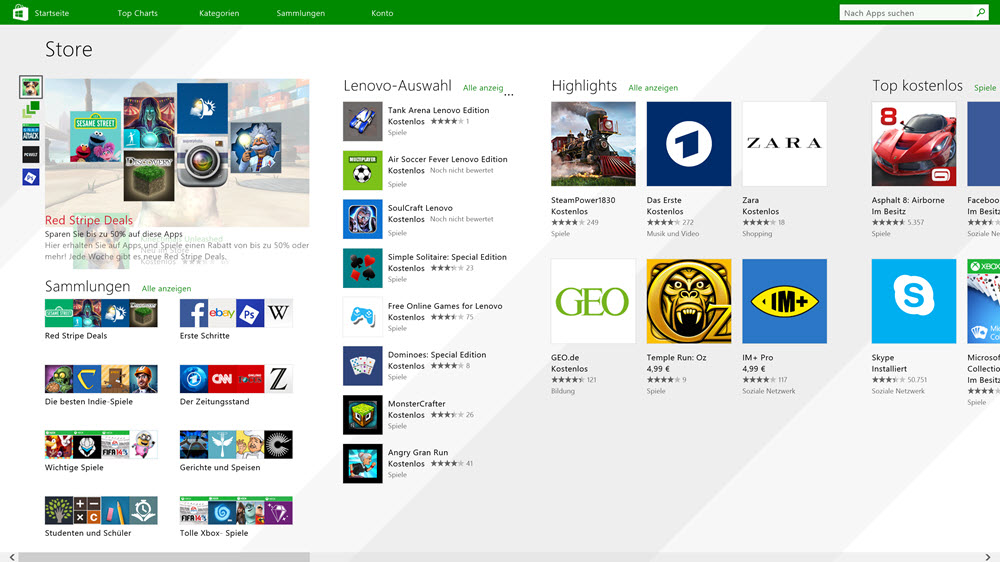The width and height of the screenshot is (1000, 562).
Task: Click the scroll left arrow
Action: click(11, 557)
